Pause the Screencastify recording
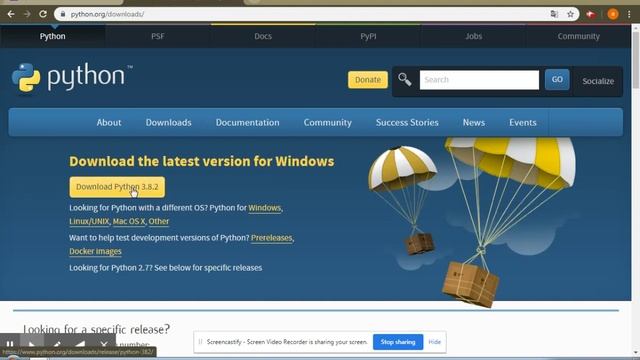Screen dimensions: 640x360 pos(10,344)
